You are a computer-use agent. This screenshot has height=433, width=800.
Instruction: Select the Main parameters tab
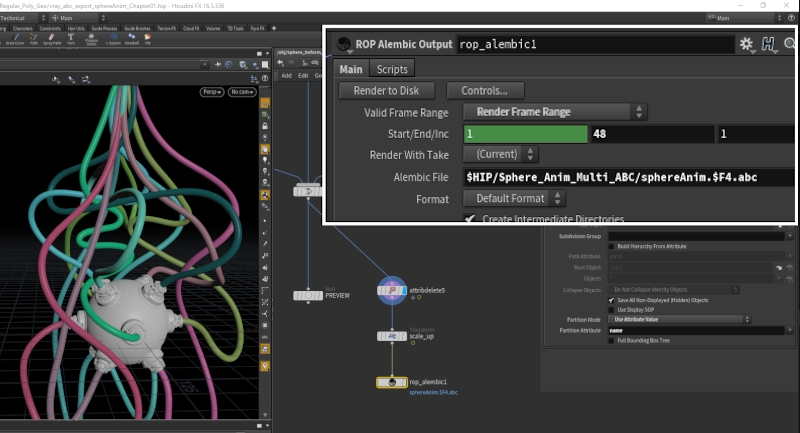[x=351, y=69]
